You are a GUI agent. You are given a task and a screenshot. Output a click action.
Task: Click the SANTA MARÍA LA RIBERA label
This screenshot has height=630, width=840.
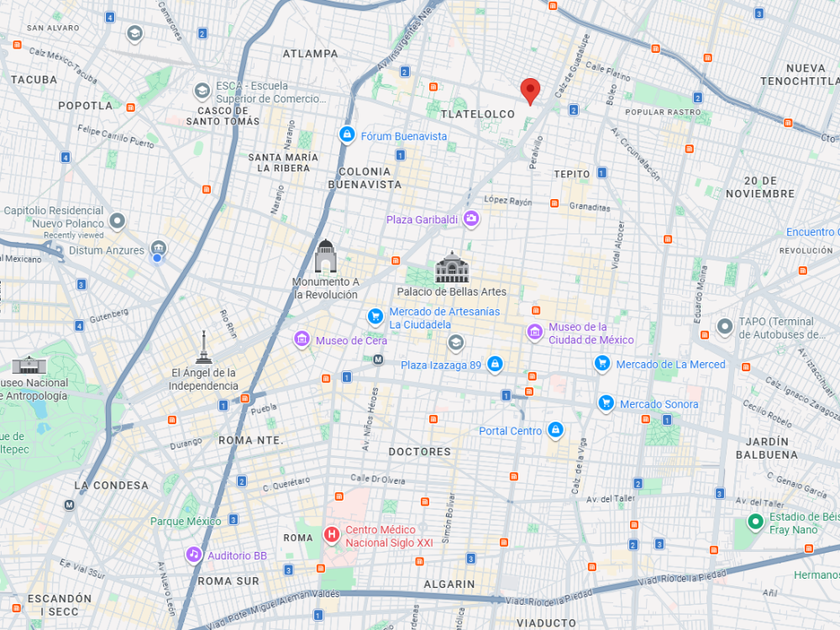point(283,162)
